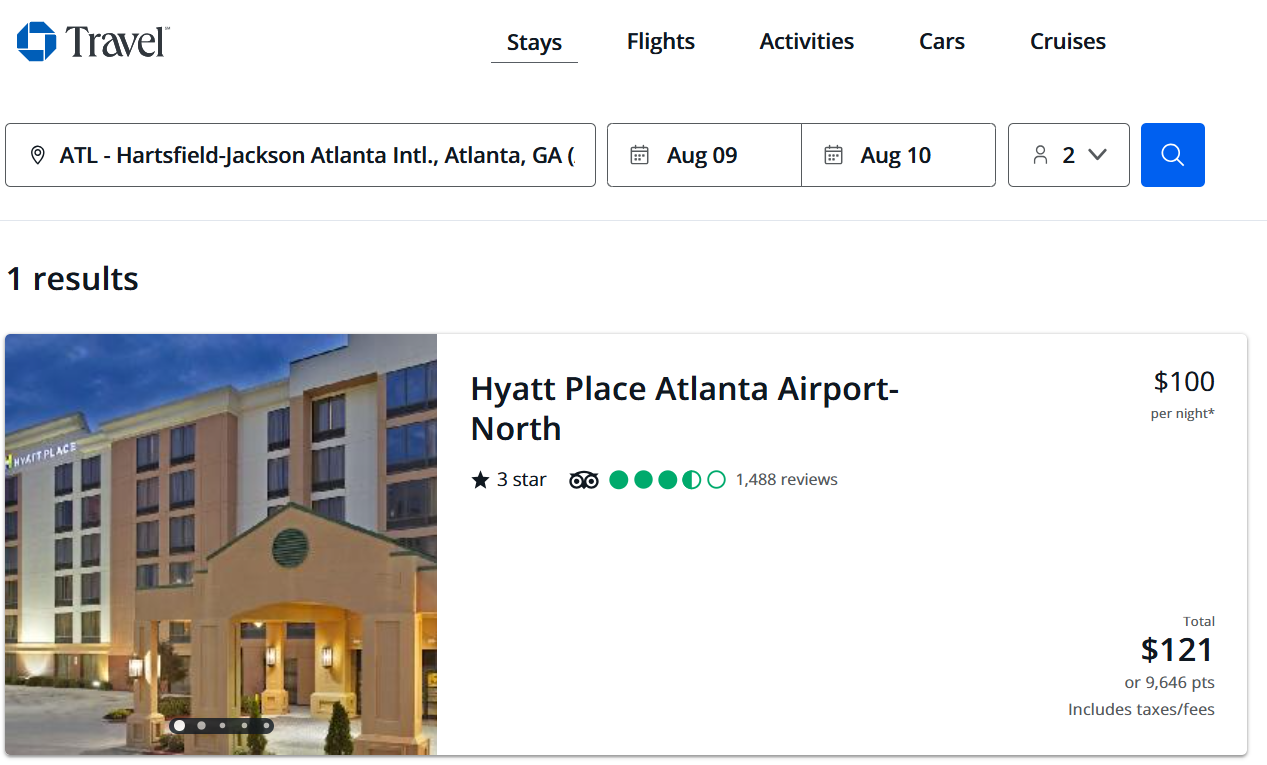Expand the travelers dropdown chevron
The width and height of the screenshot is (1267, 765).
pos(1097,155)
